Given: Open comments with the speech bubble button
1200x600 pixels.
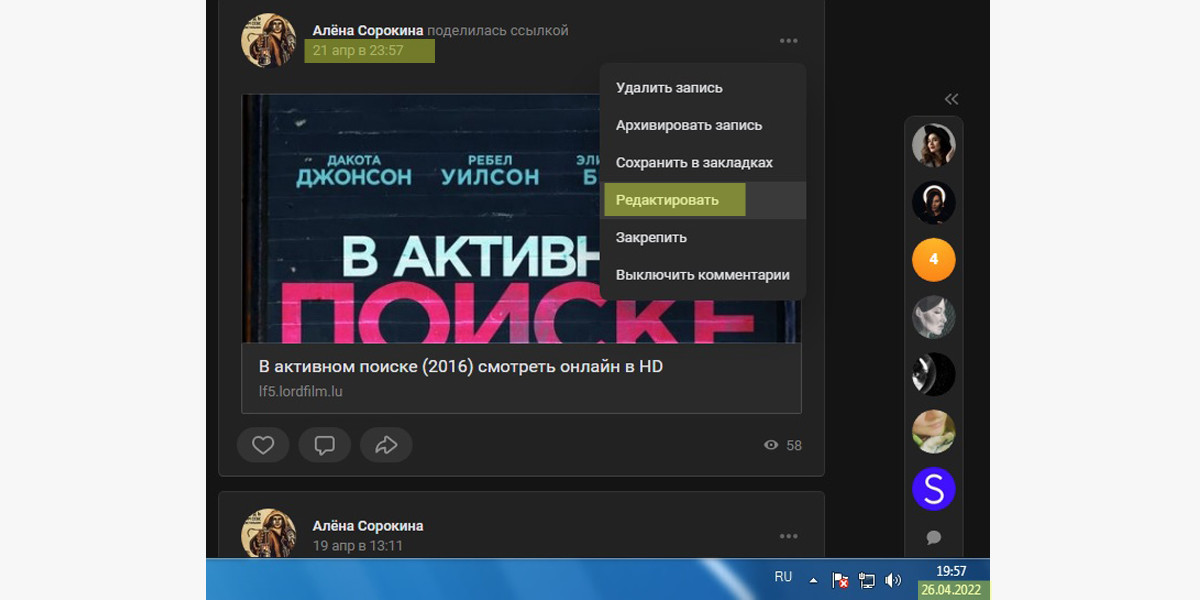Looking at the screenshot, I should [x=324, y=445].
